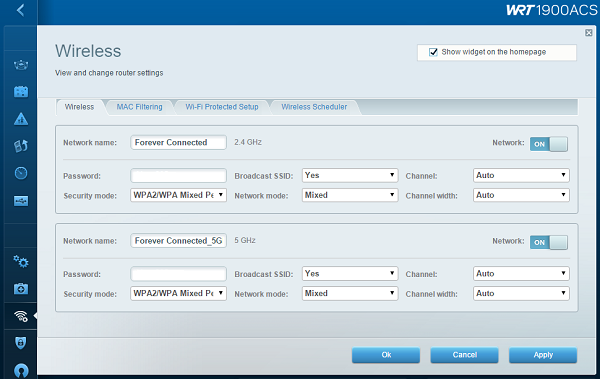Open 5 GHz Channel dropdown
Viewport: 600px width, 379px height.
point(521,274)
